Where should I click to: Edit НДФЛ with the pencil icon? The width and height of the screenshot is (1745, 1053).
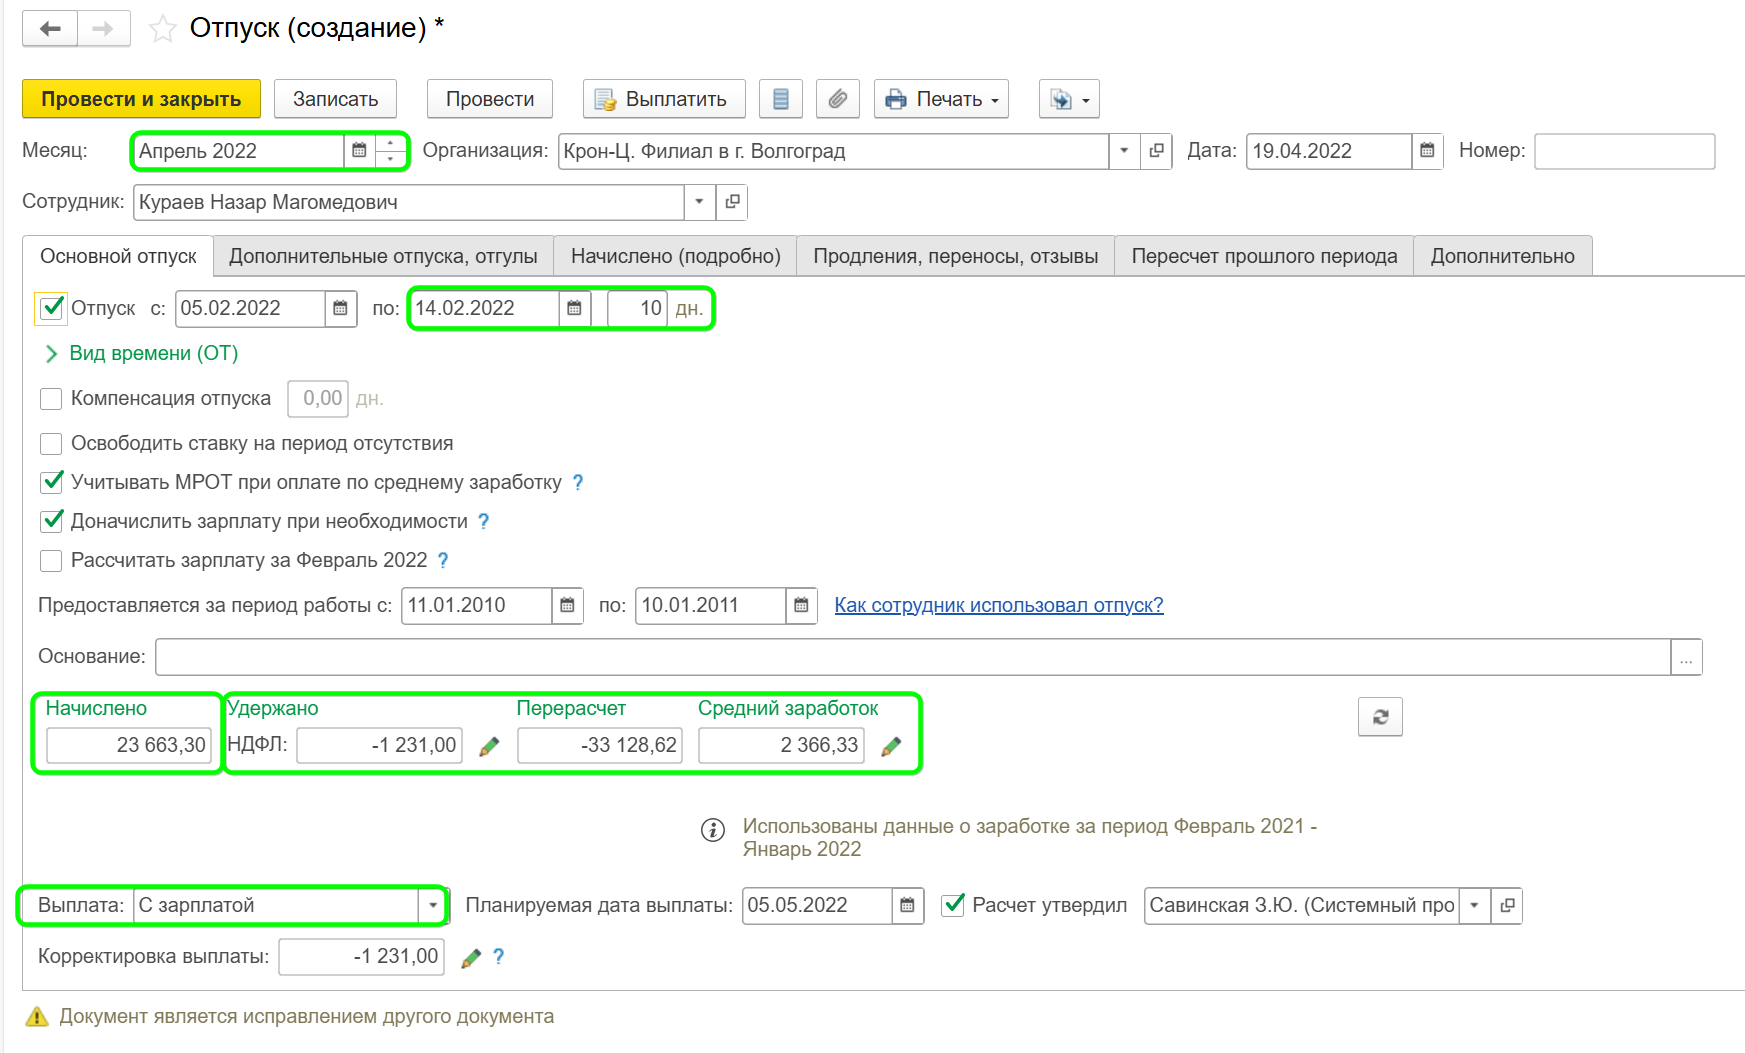point(489,746)
